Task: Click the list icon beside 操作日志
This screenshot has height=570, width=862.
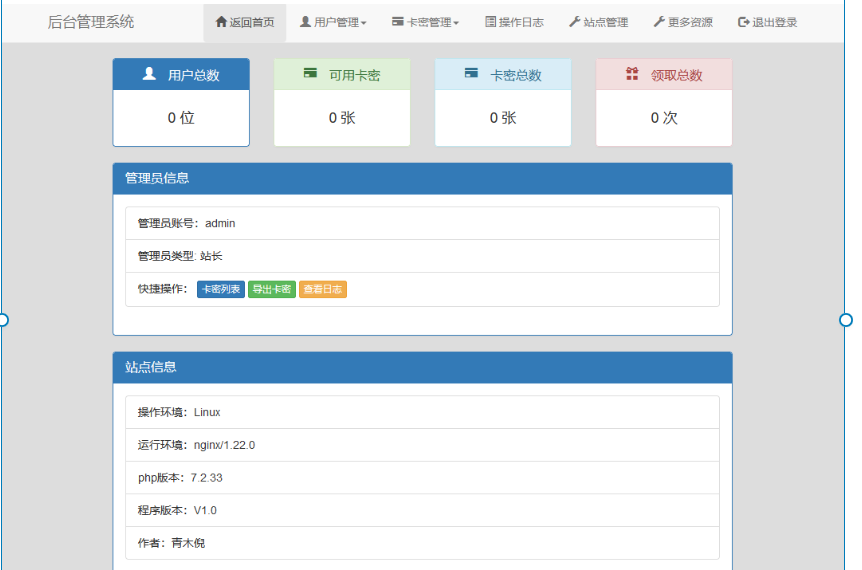Action: (x=490, y=22)
